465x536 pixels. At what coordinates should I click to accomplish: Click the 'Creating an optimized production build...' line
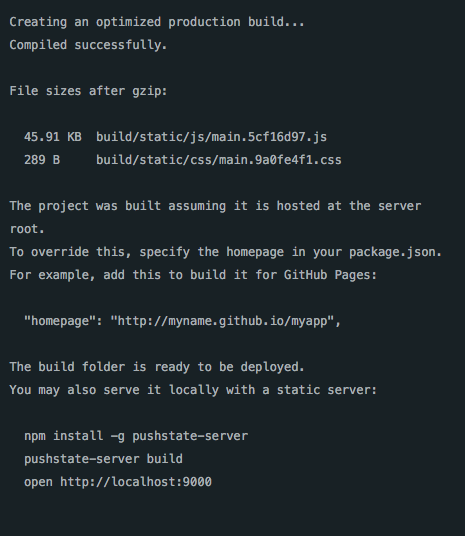(x=157, y=22)
